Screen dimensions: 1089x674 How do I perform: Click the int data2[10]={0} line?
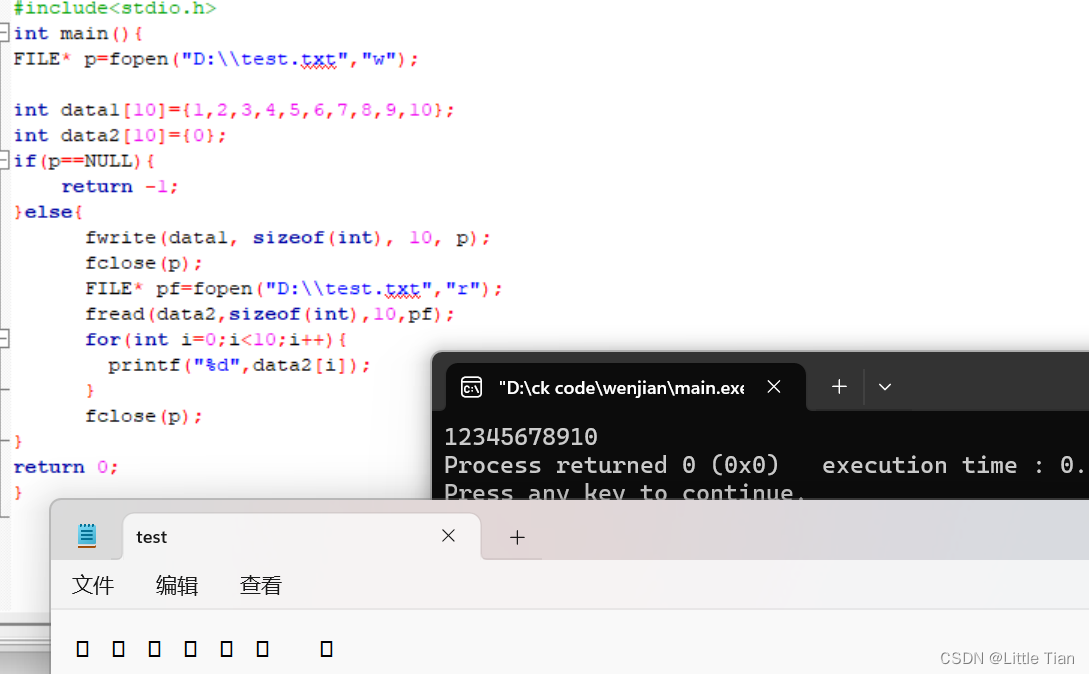coord(119,135)
